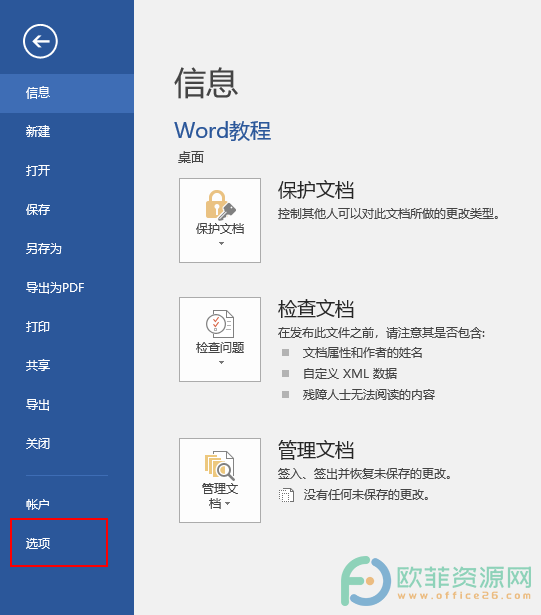
Task: Click the 管理文档 section heading
Action: pos(316,450)
